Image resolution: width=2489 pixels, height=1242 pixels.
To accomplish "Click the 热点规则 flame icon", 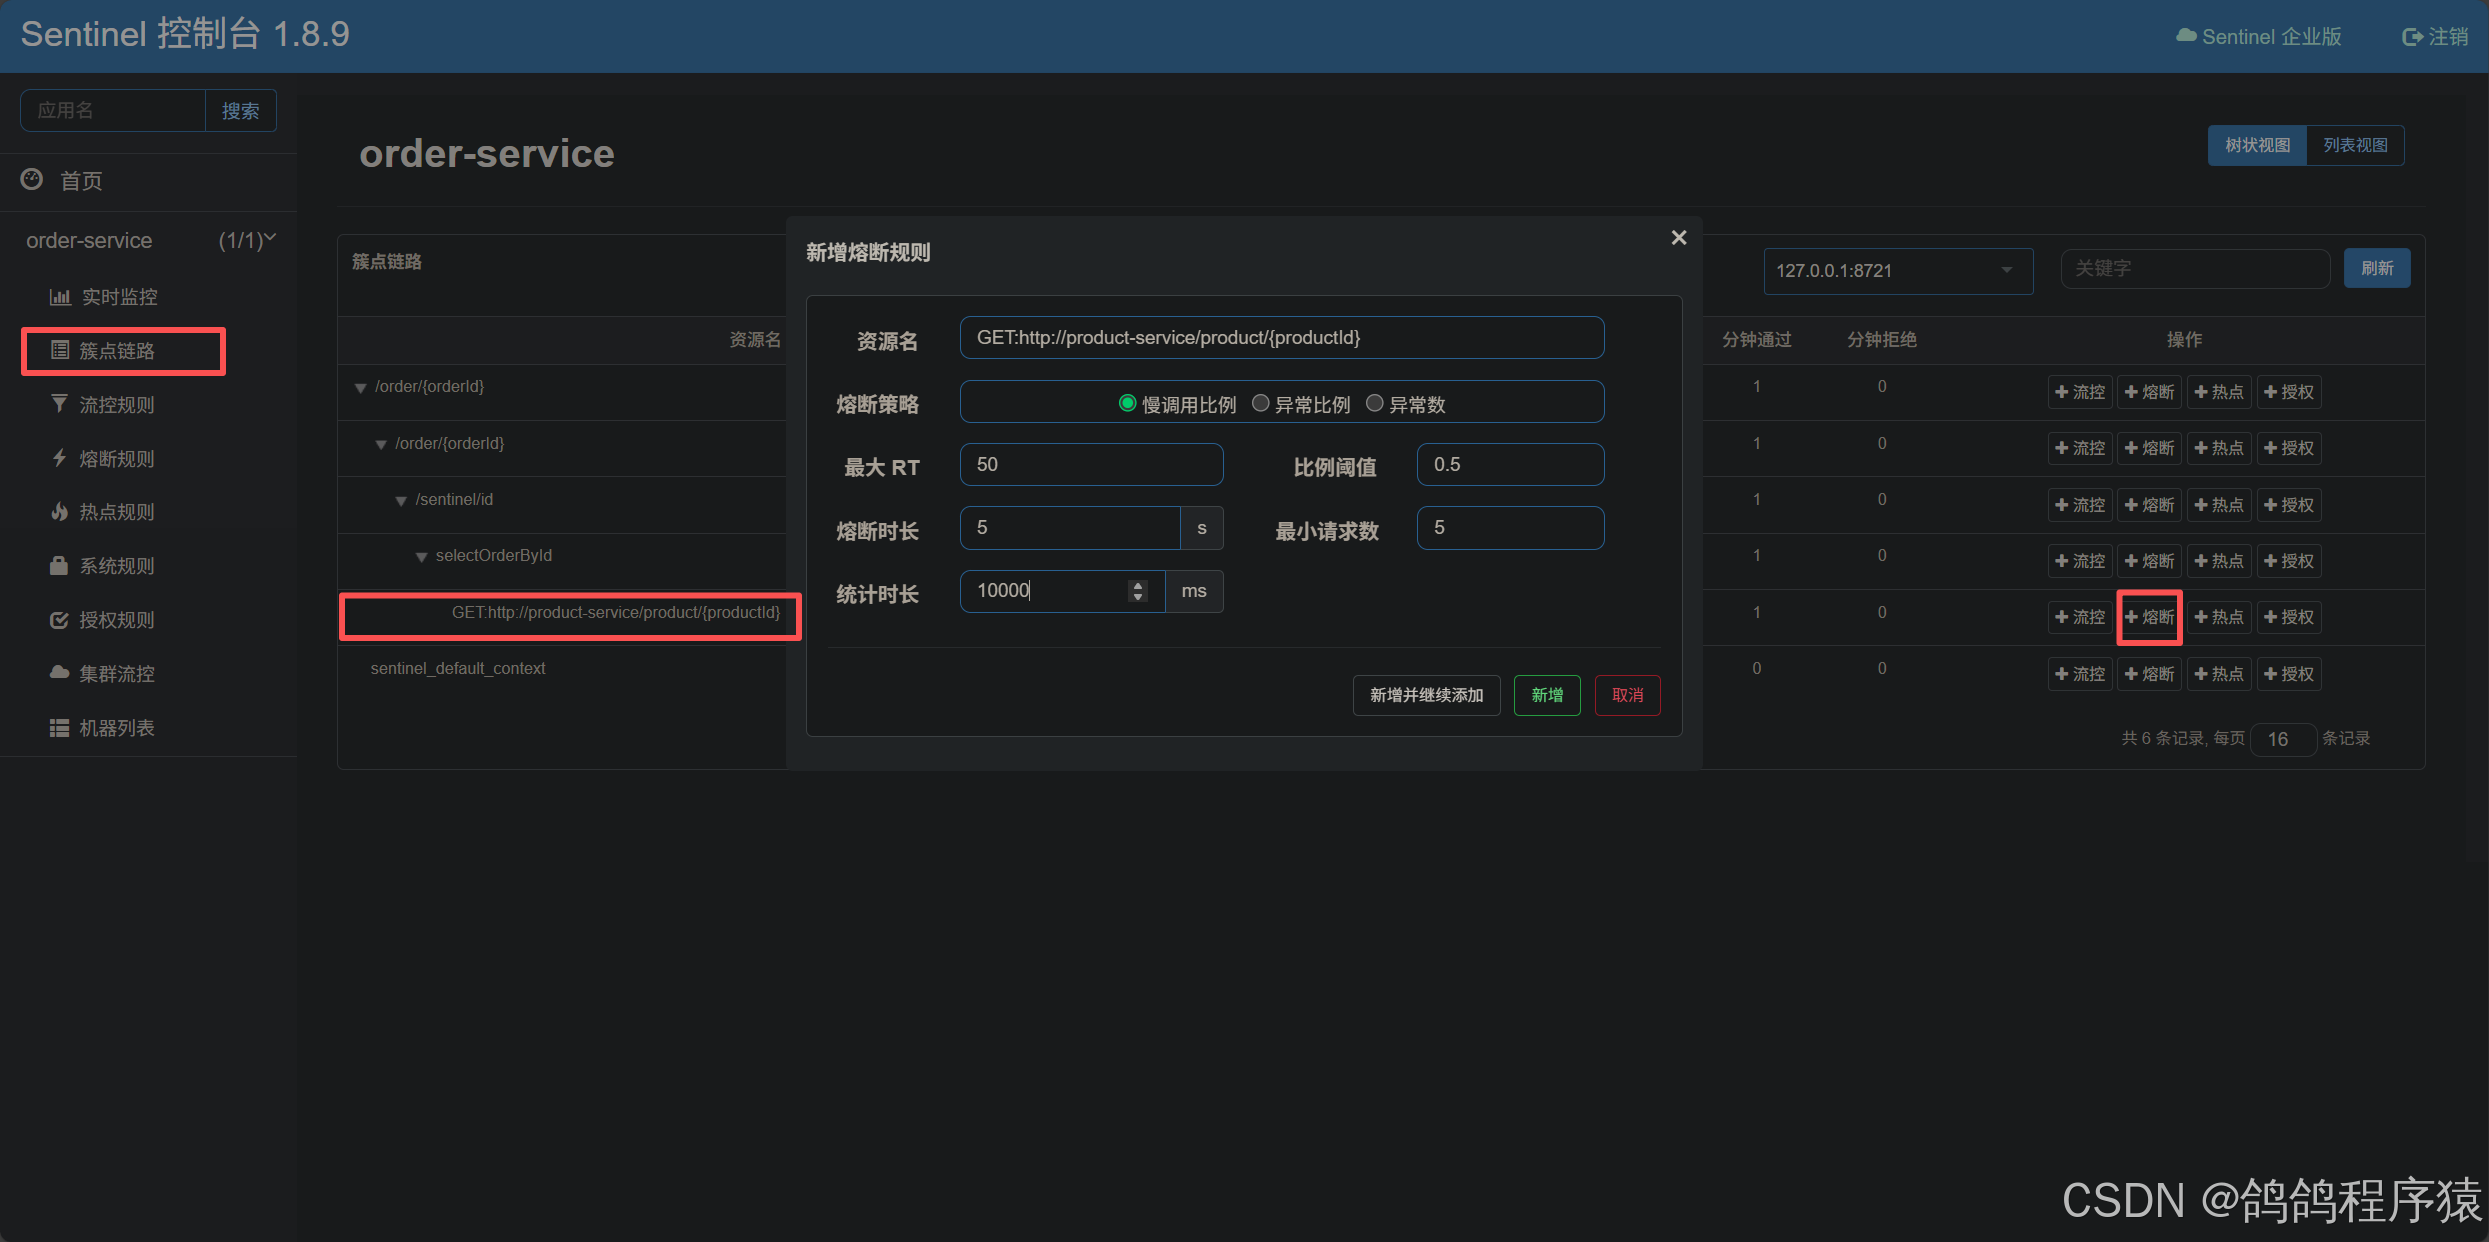I will click(60, 512).
